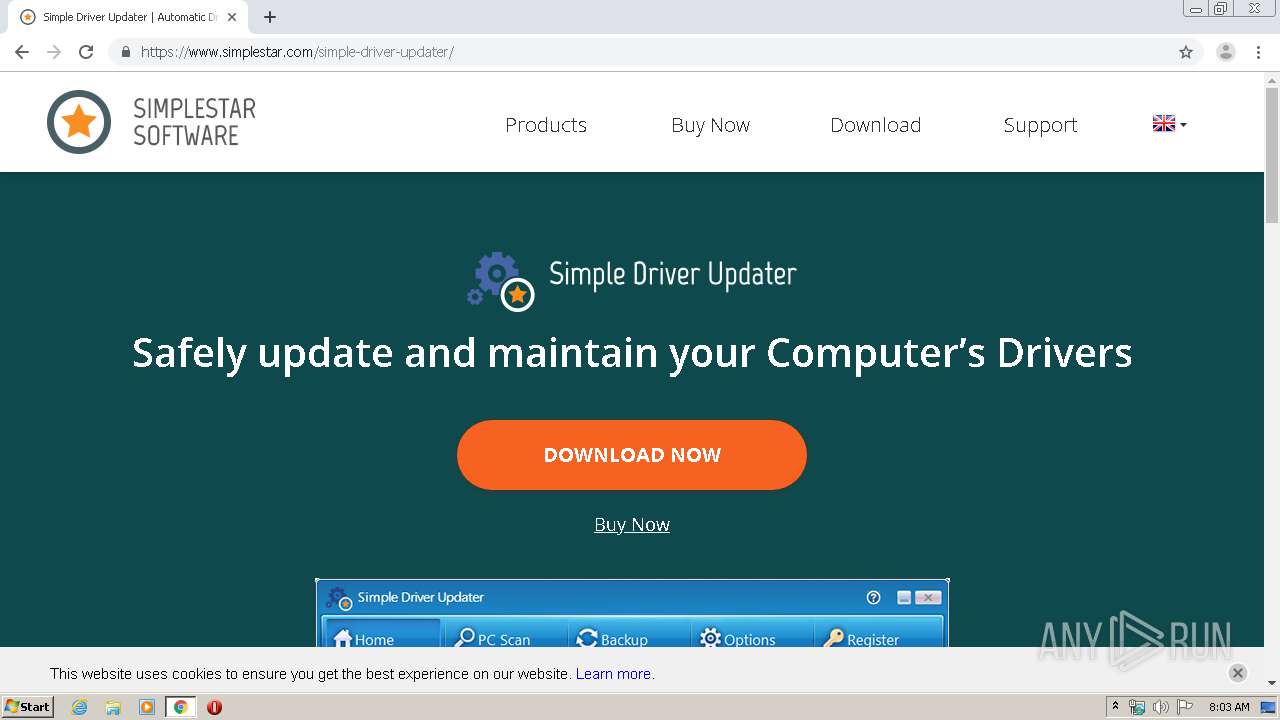Click the PC Scan magnifier in app preview

464,638
